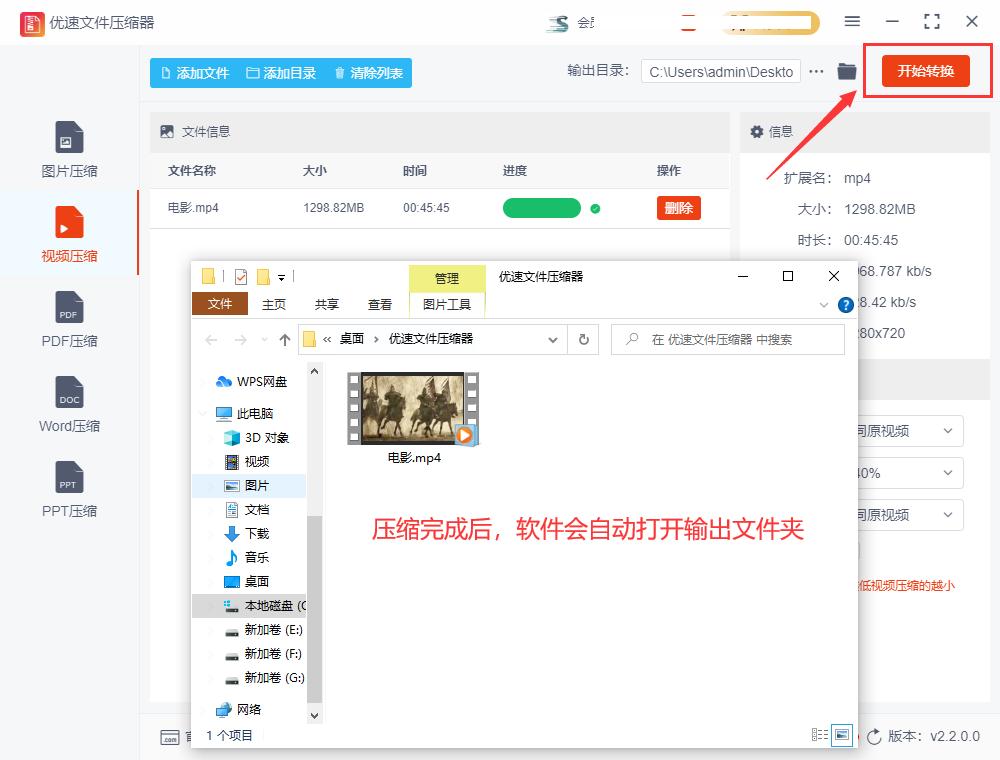Open the hamburger menu in title bar
1000x760 pixels.
[852, 21]
